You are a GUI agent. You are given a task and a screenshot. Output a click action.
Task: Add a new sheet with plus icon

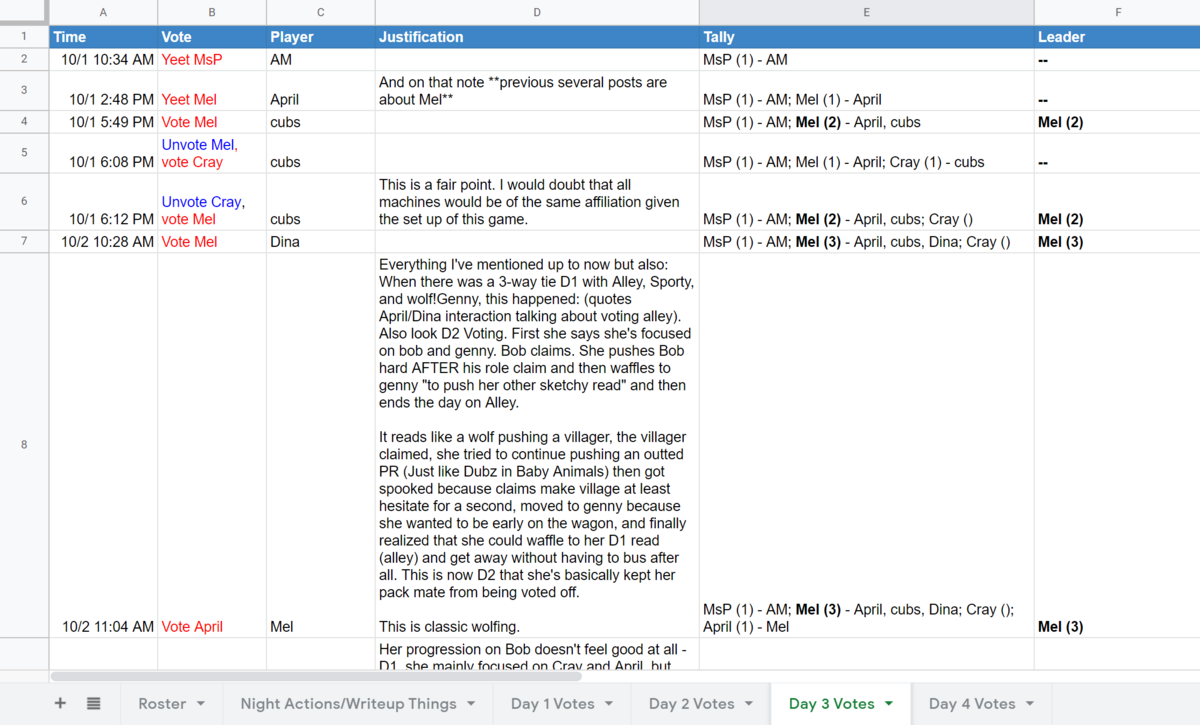[60, 704]
